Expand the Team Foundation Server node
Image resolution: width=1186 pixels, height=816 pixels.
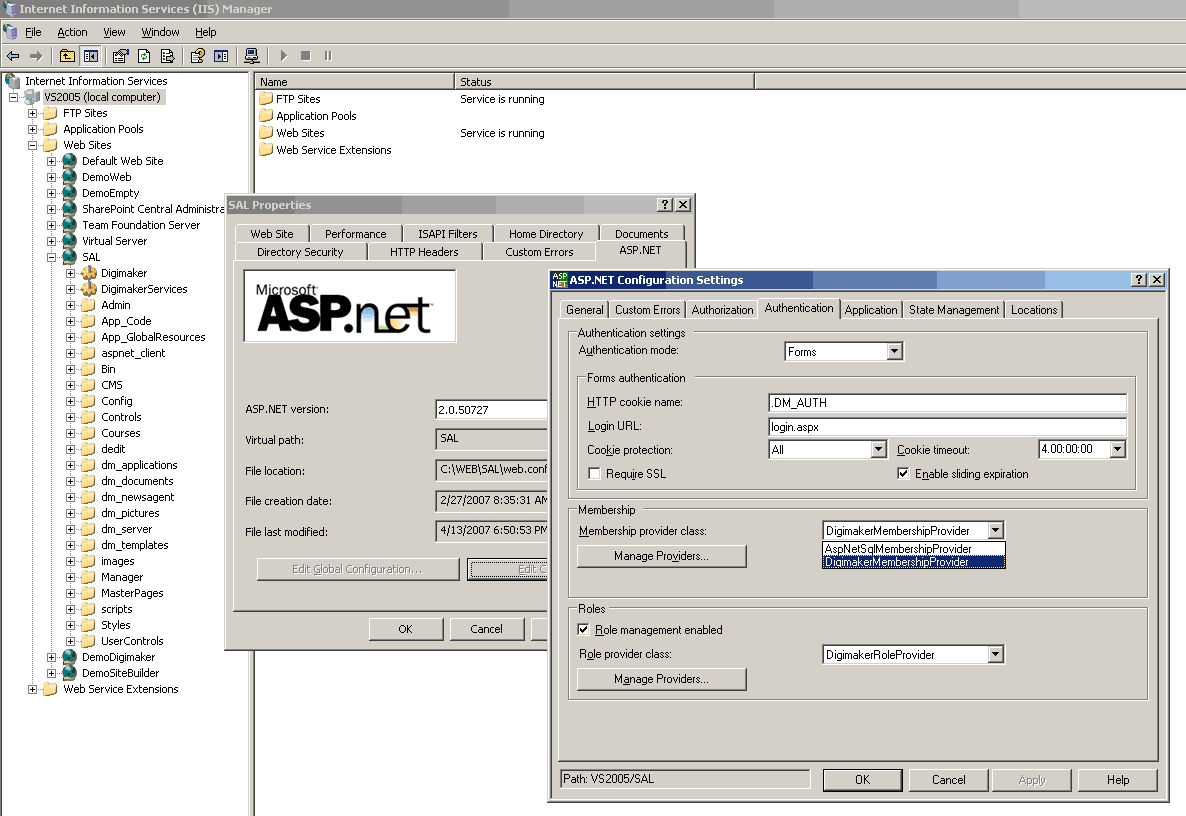51,225
